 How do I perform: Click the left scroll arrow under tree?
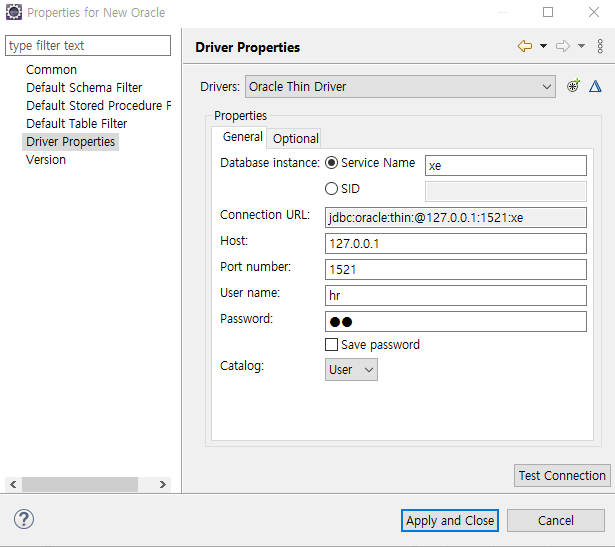point(13,484)
